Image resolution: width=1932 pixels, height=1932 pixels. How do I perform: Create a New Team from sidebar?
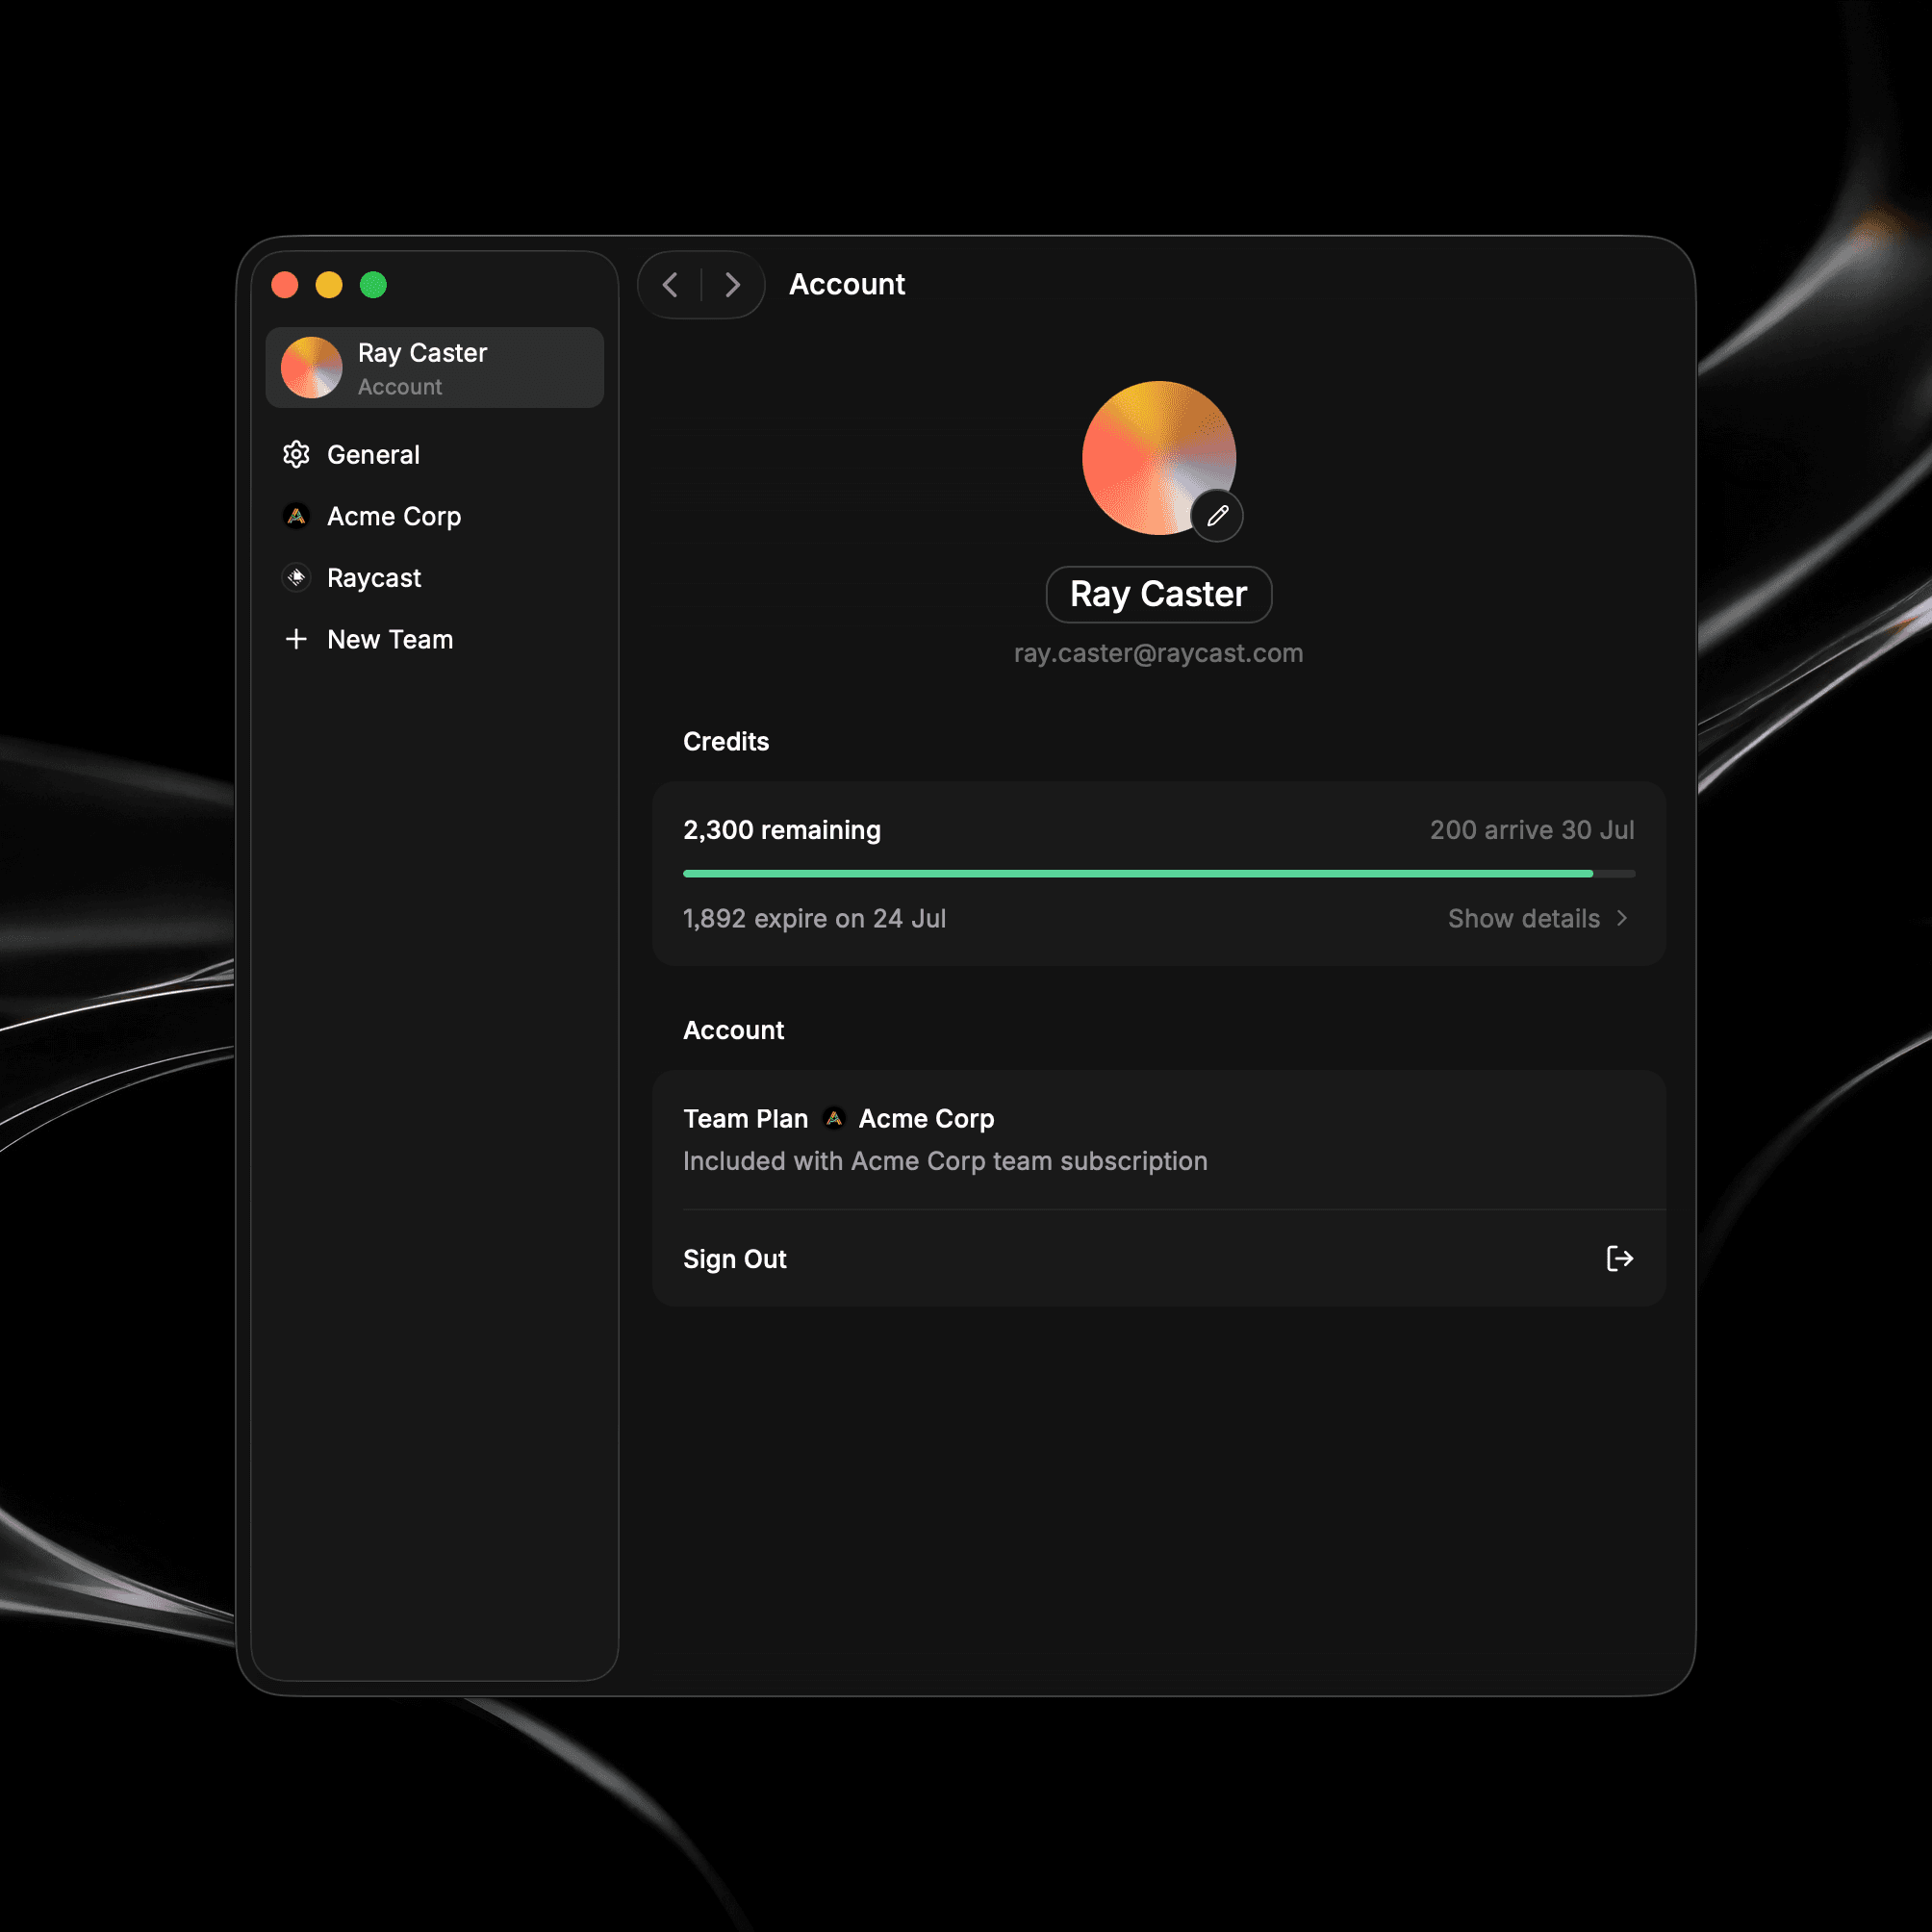435,639
